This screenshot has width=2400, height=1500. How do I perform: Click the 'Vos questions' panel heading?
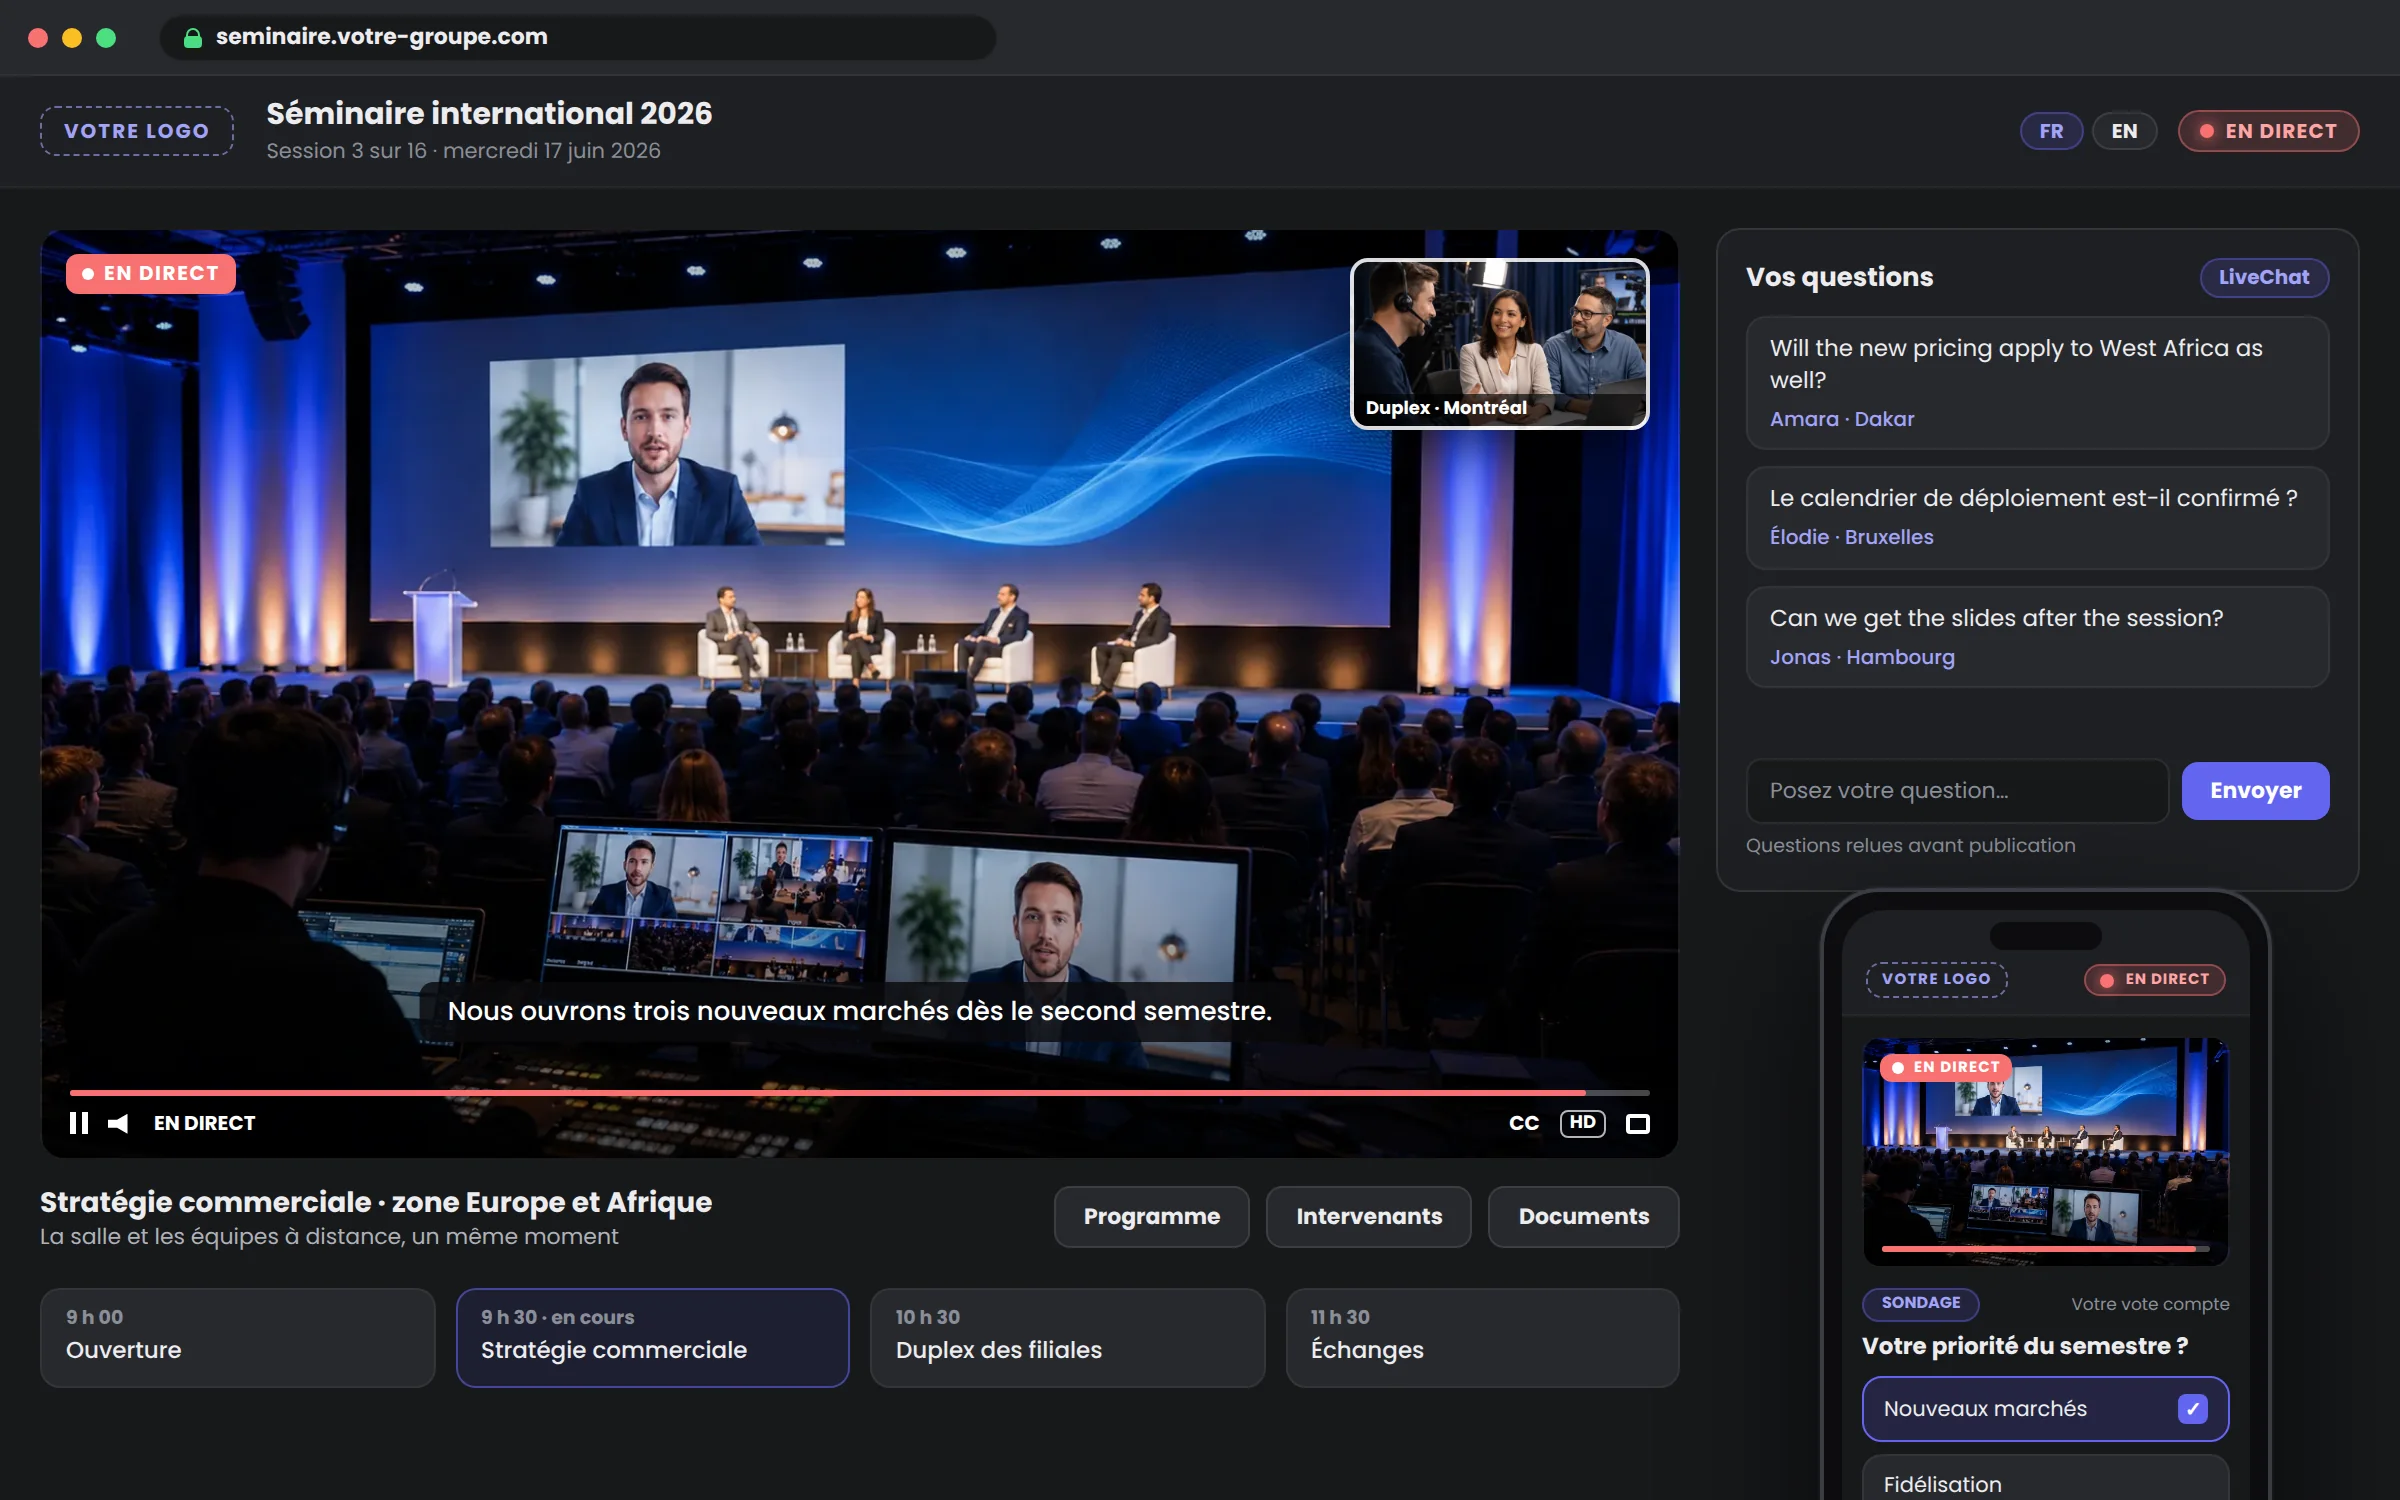coord(1839,277)
